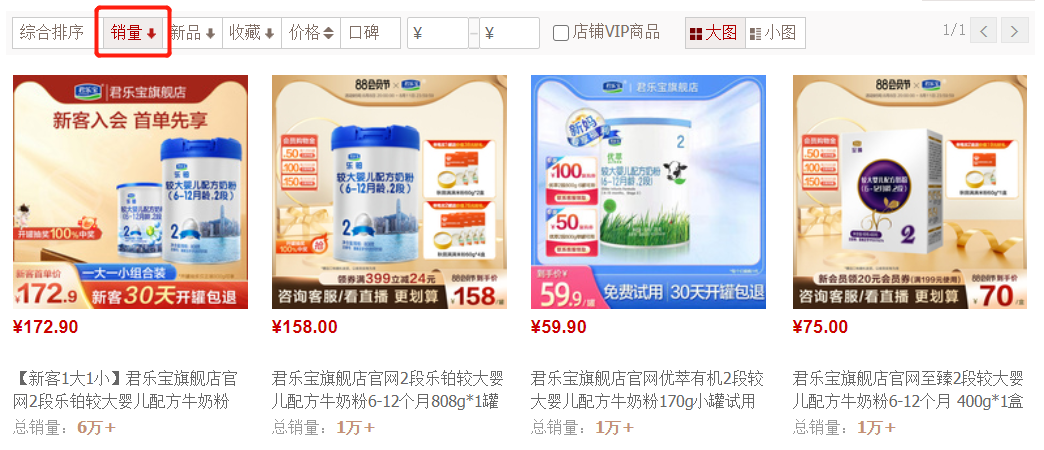The image size is (1044, 450).
Task: Sort by 收藏 favorites count
Action: click(252, 33)
